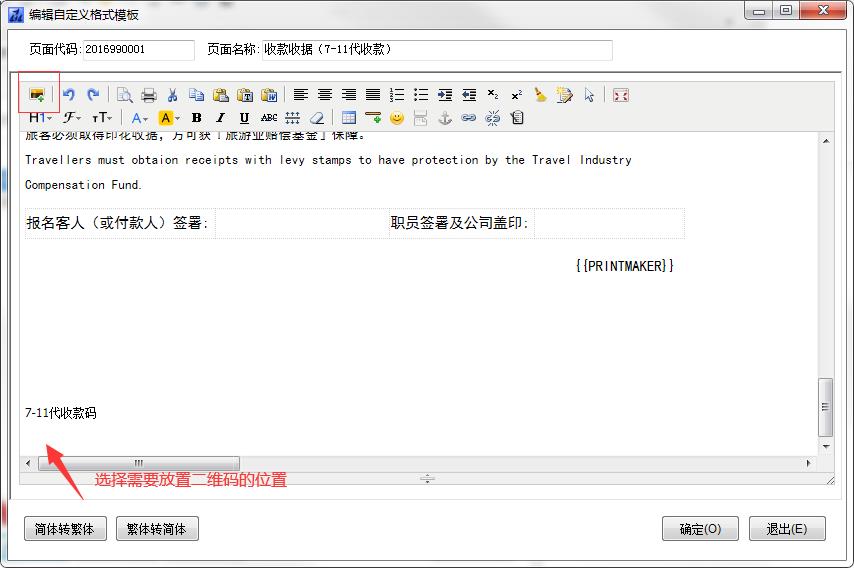Click the 简体转繁体 button
This screenshot has height=568, width=854.
[x=65, y=529]
